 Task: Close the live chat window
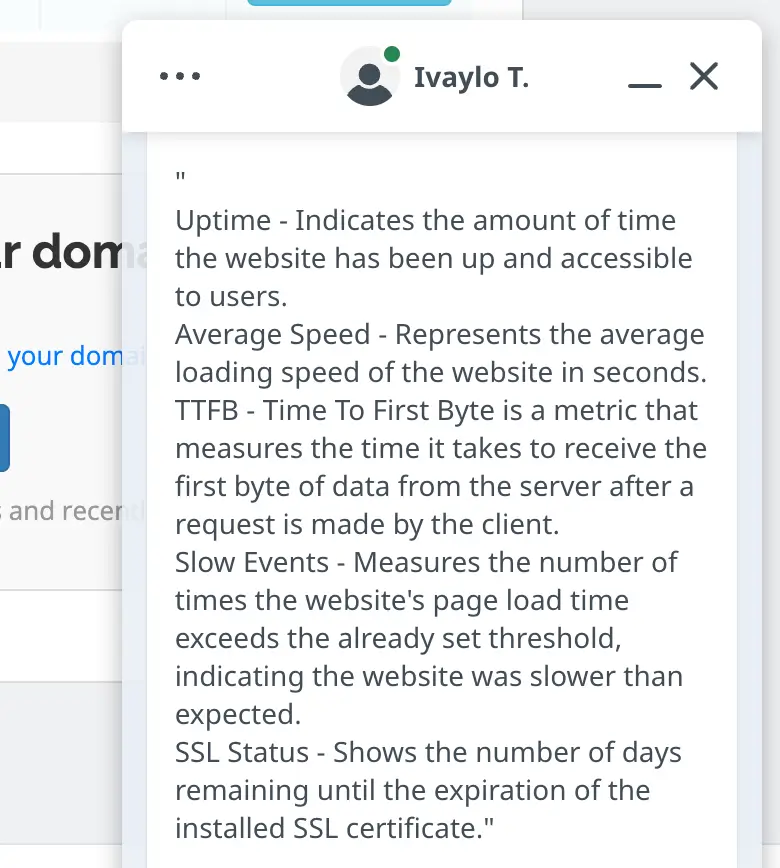pyautogui.click(x=704, y=76)
